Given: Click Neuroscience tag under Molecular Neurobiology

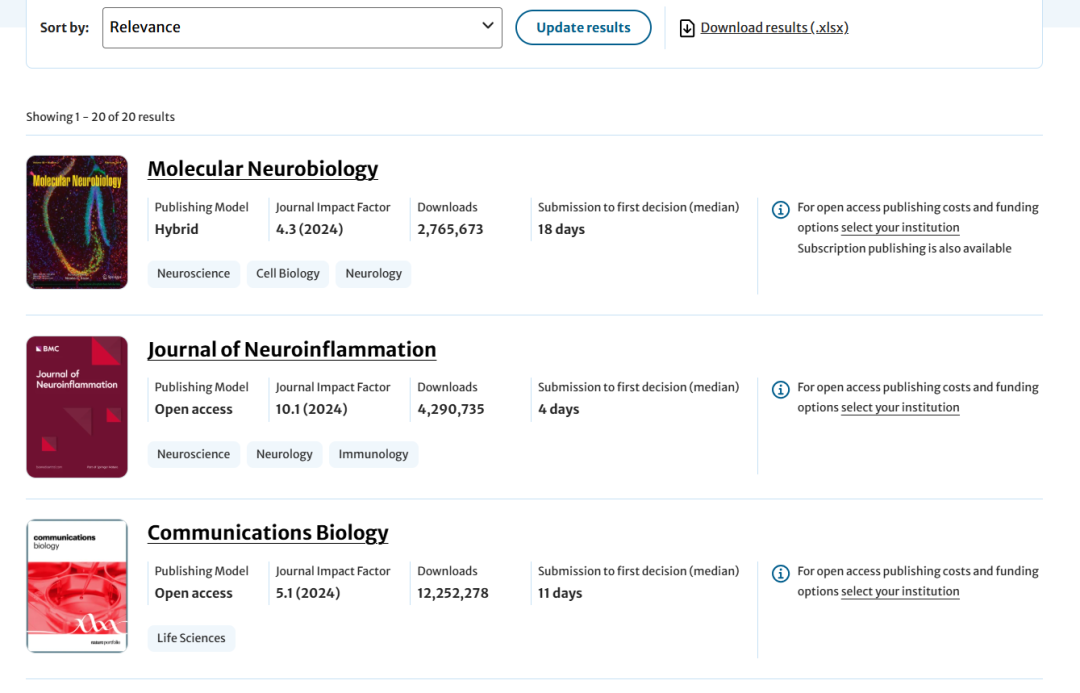Looking at the screenshot, I should click(x=193, y=274).
